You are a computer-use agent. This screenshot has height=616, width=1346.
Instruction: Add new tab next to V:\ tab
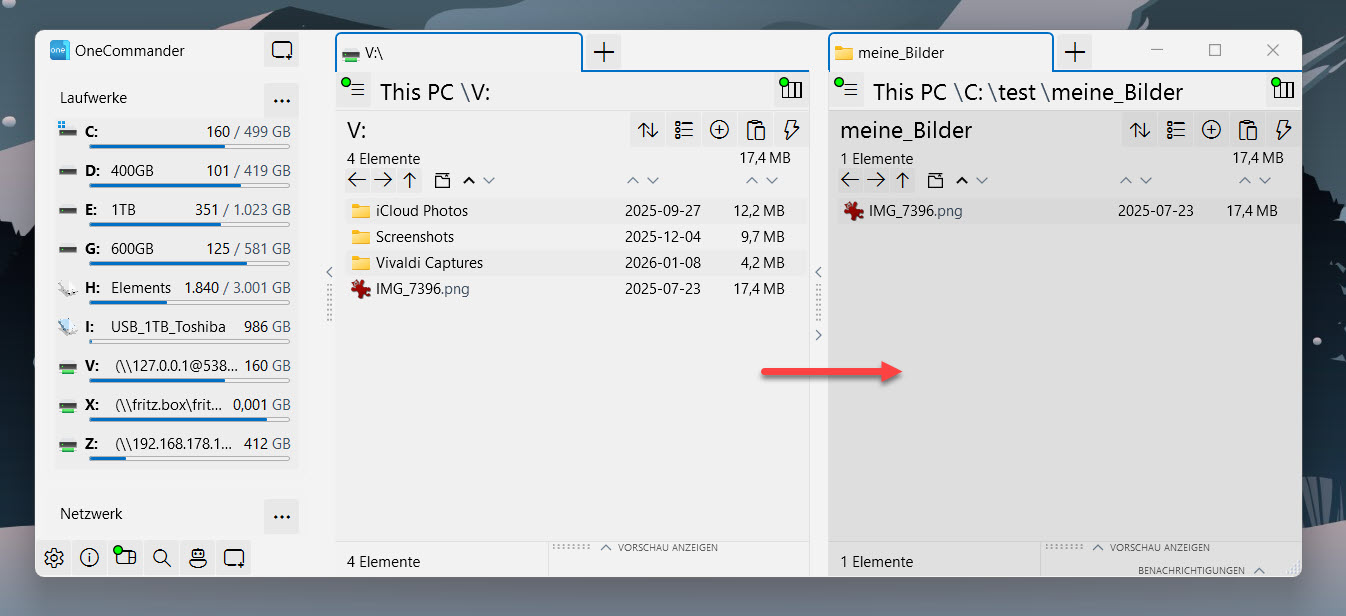(603, 53)
